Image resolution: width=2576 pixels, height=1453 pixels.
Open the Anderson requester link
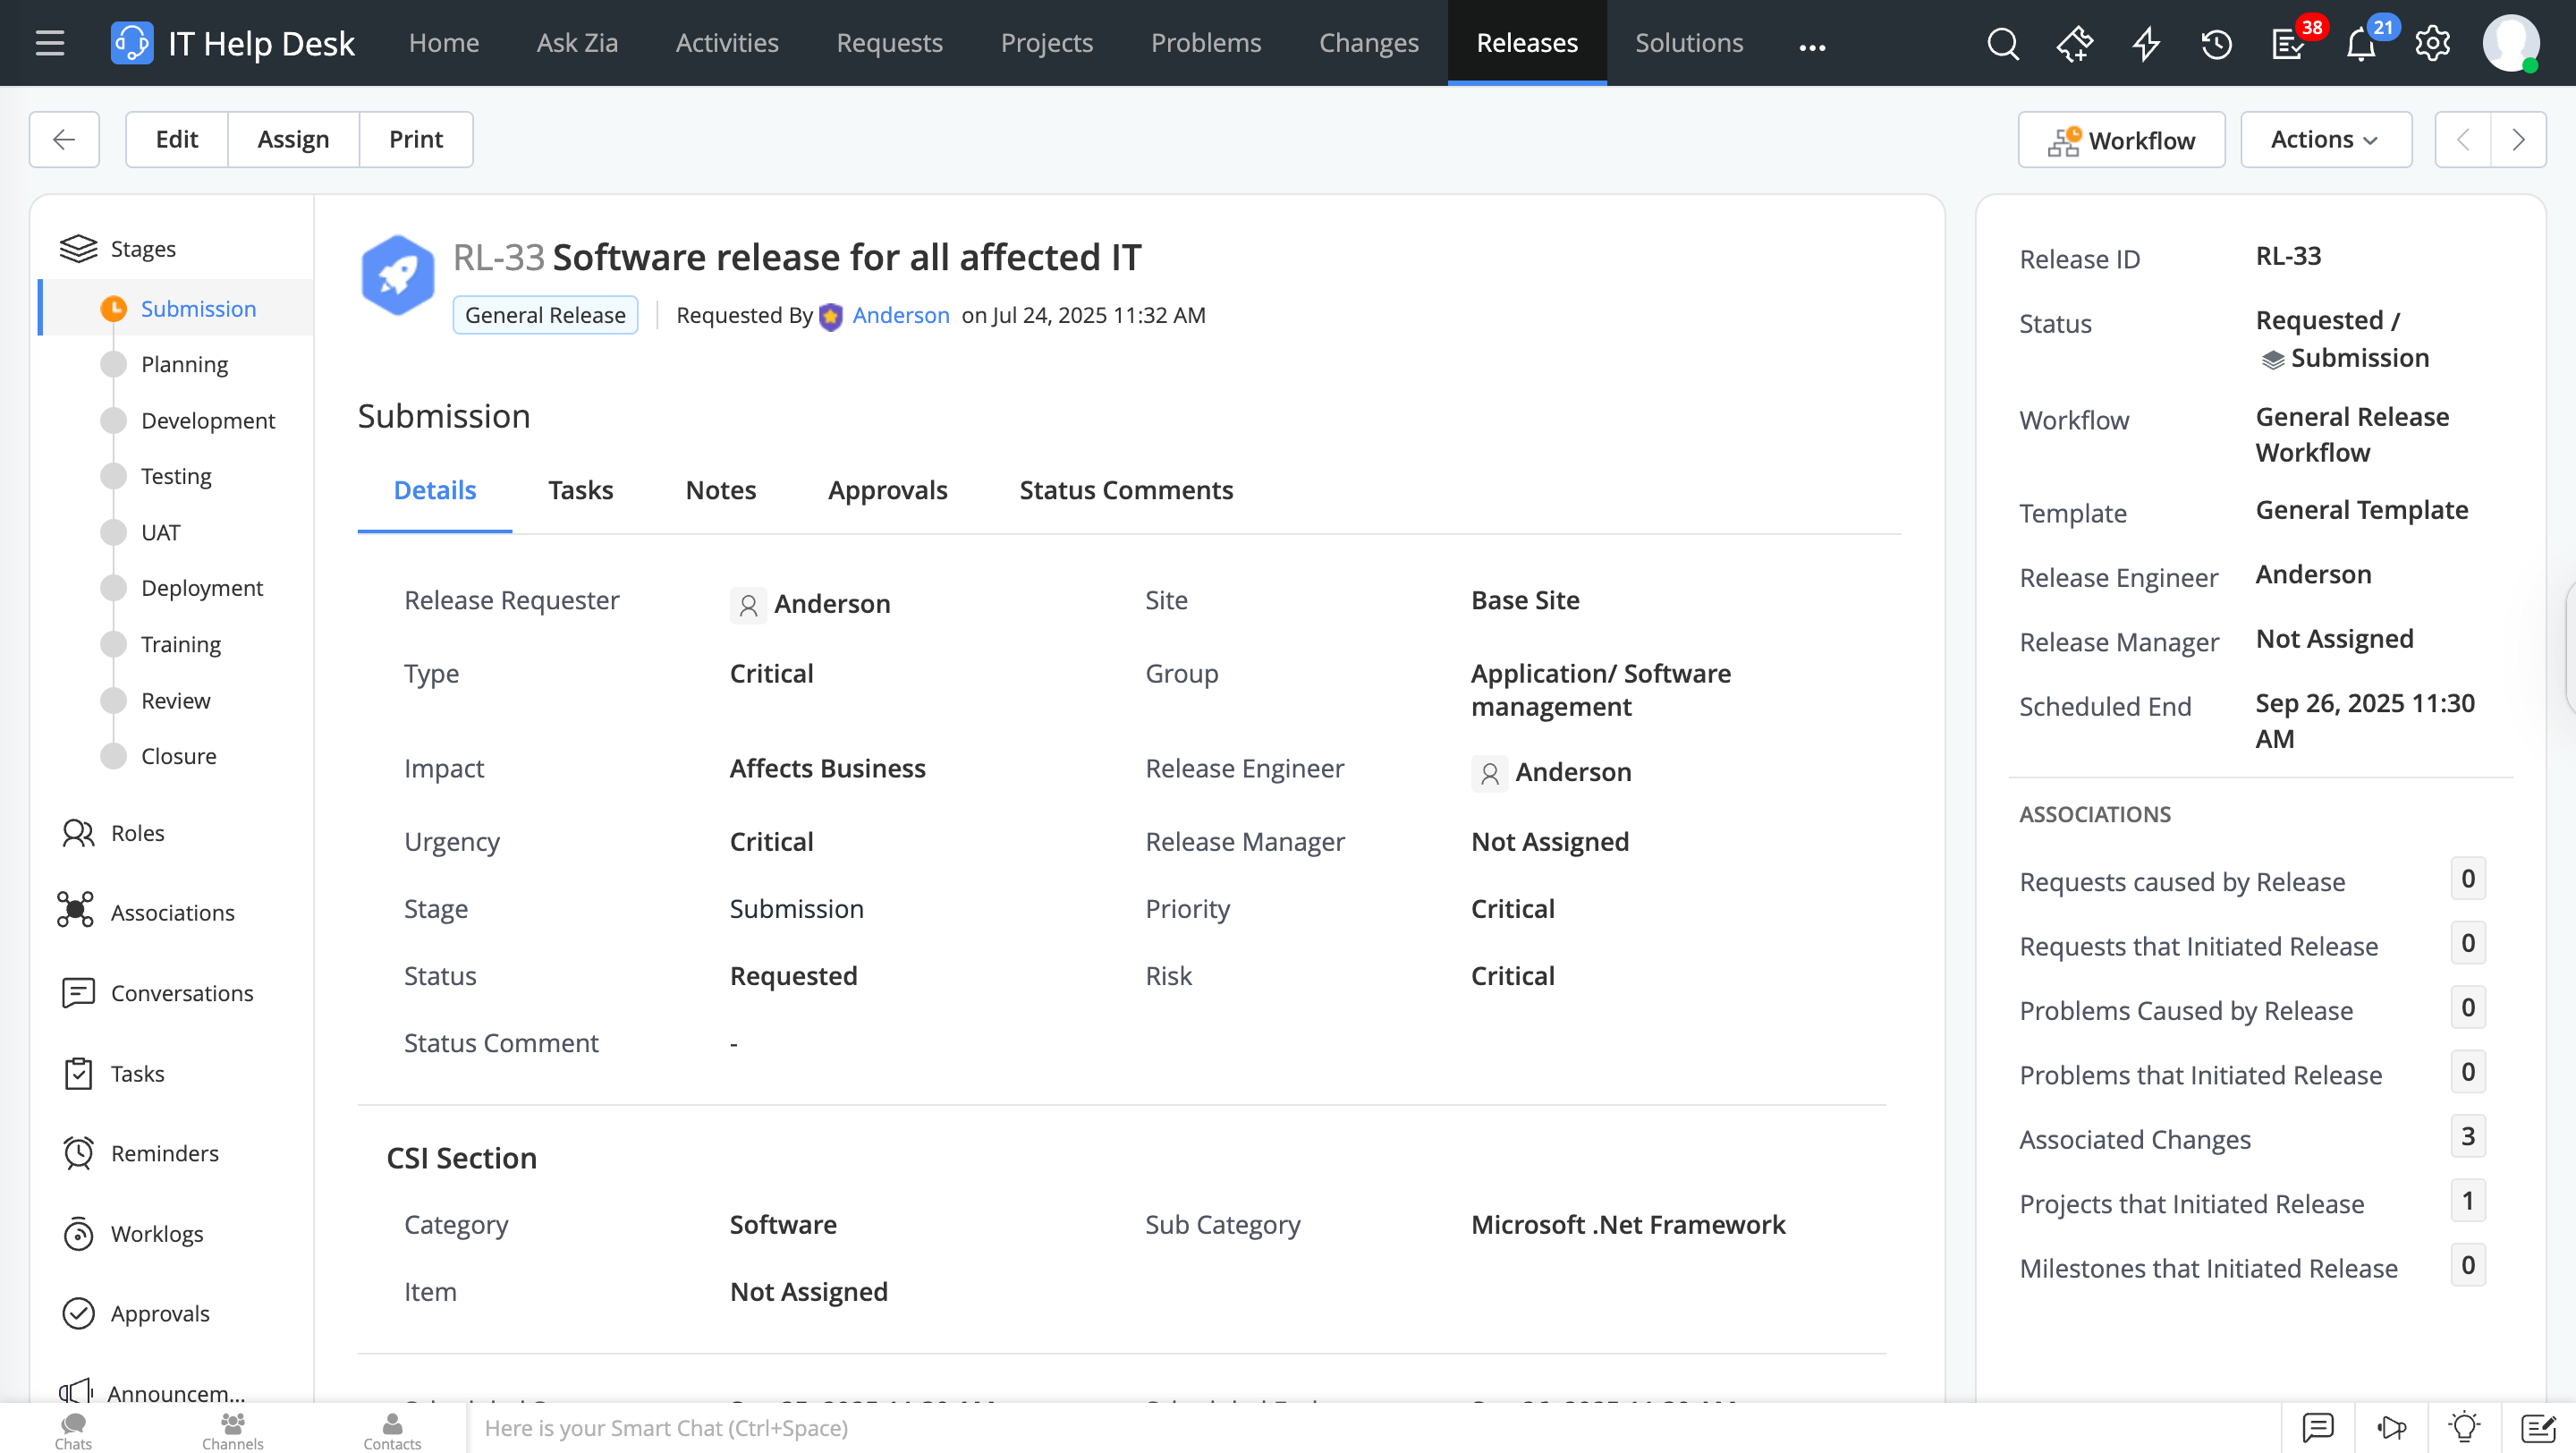[x=900, y=315]
